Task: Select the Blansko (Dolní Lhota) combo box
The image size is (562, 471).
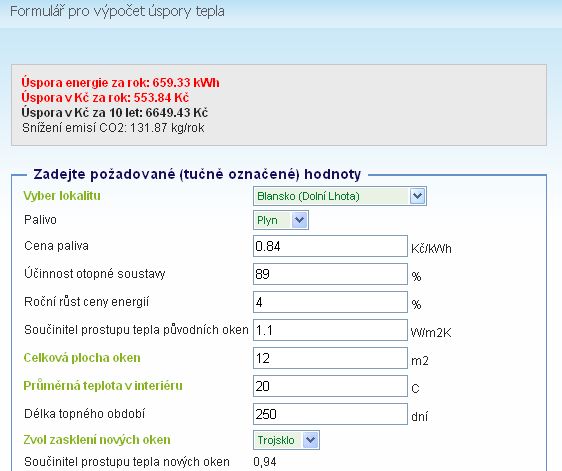Action: (x=340, y=196)
